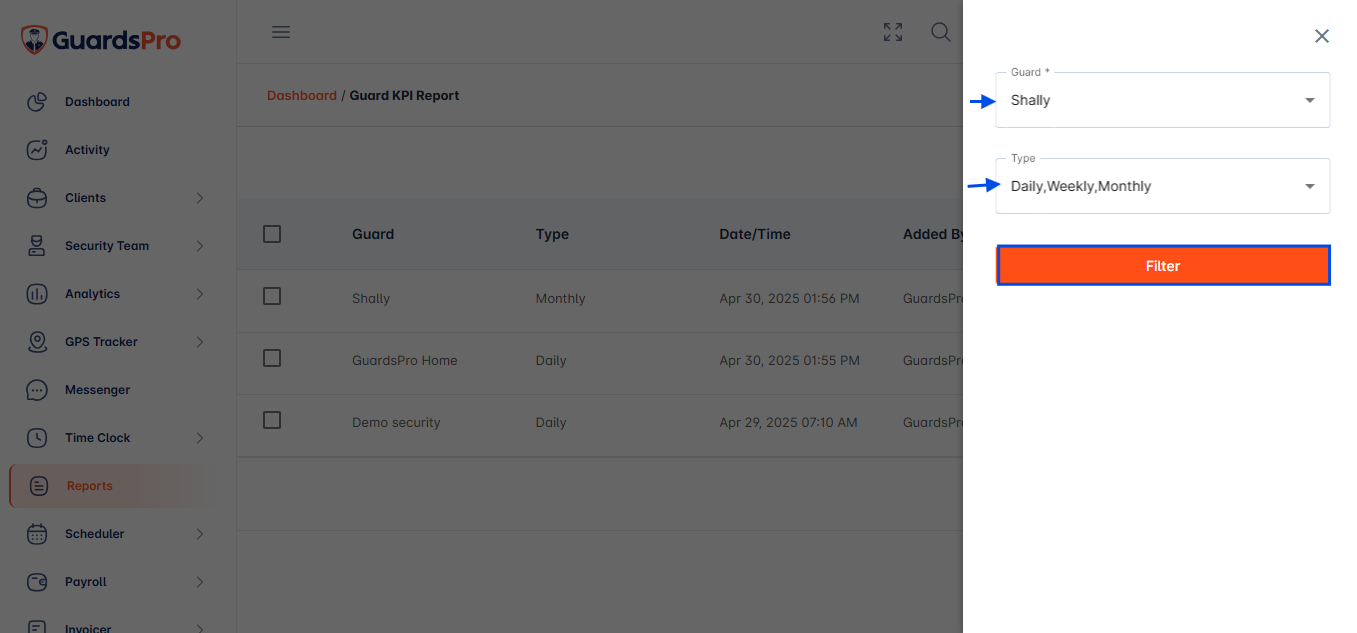Click the Reports document icon
This screenshot has width=1357, height=633.
click(x=39, y=486)
